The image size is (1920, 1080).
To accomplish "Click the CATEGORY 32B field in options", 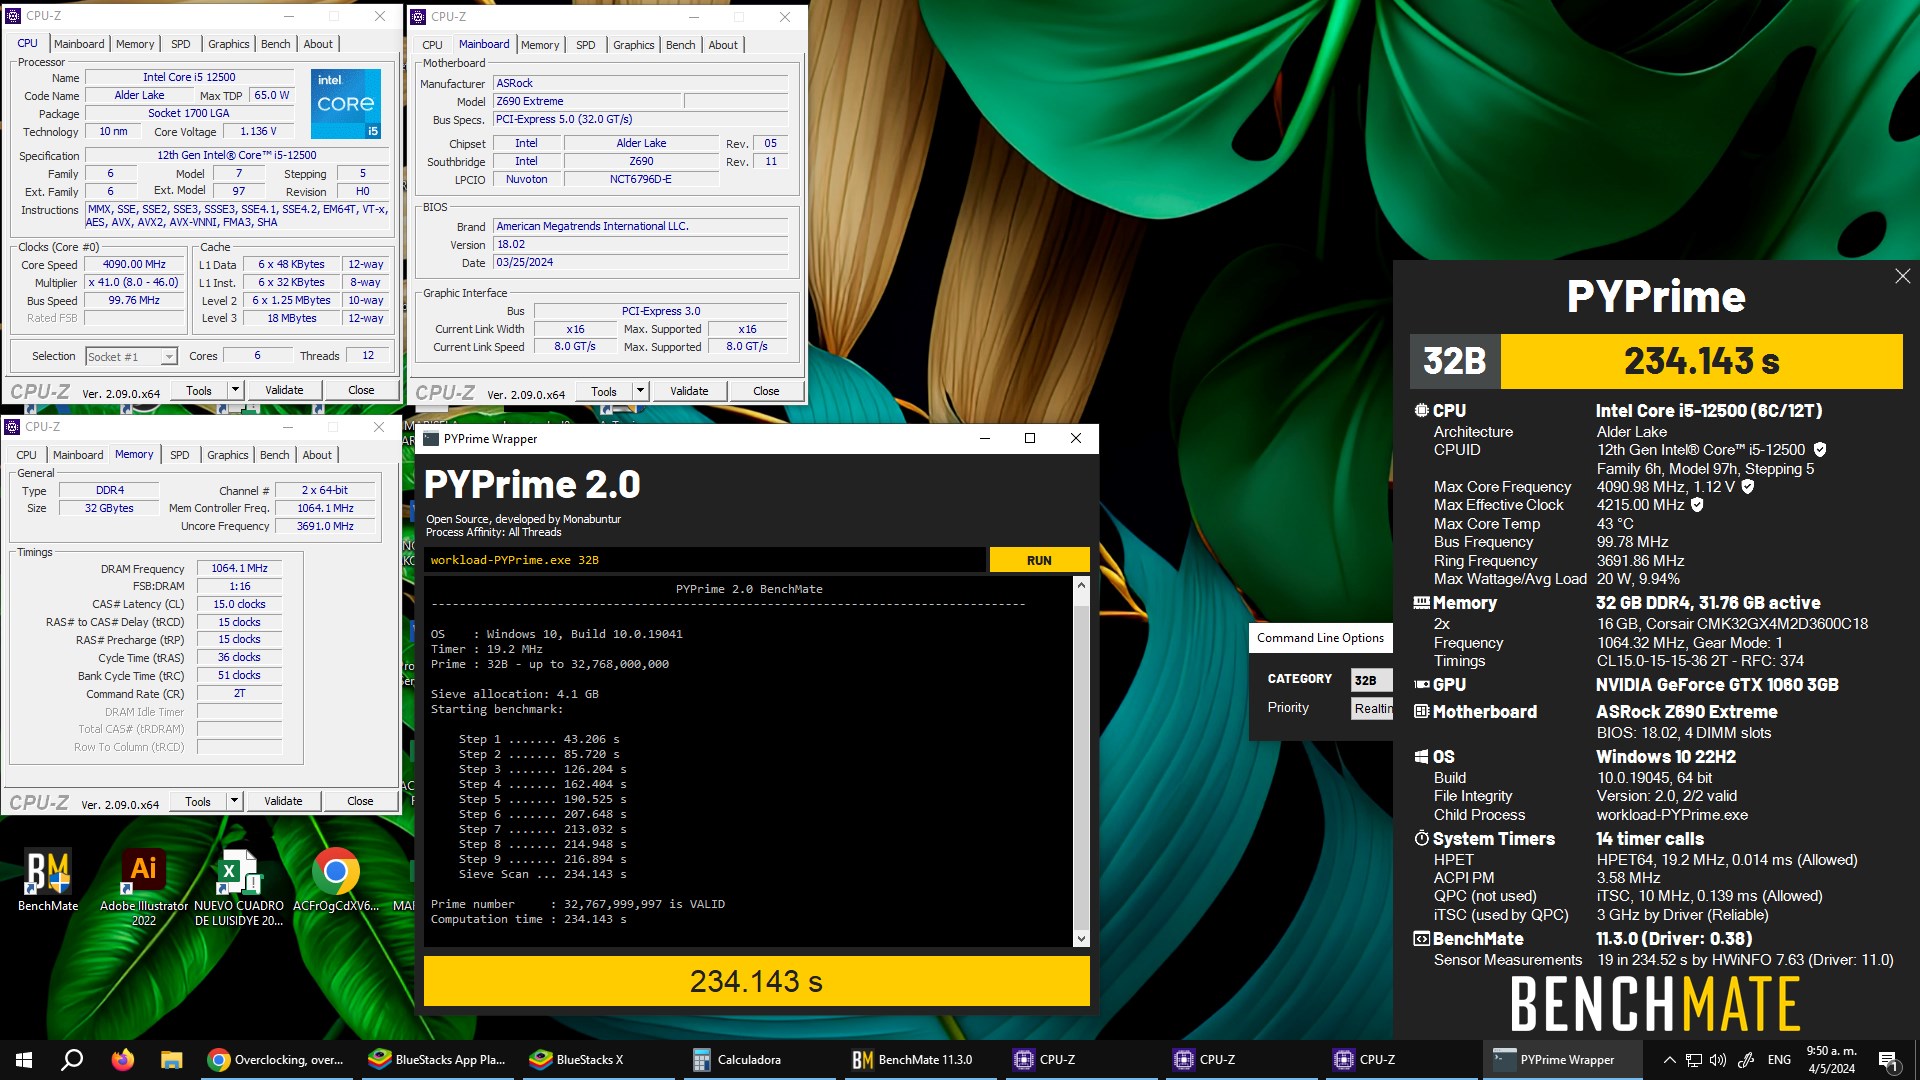I will coord(1371,680).
